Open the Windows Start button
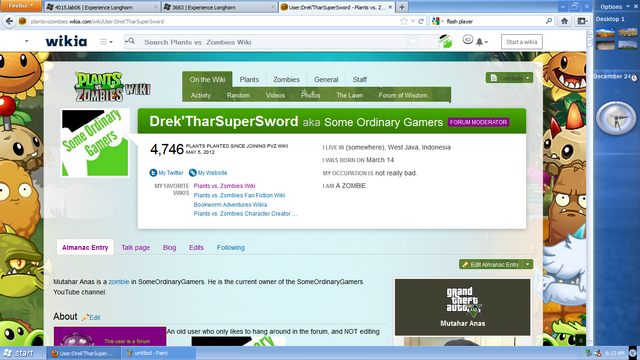 [18, 353]
